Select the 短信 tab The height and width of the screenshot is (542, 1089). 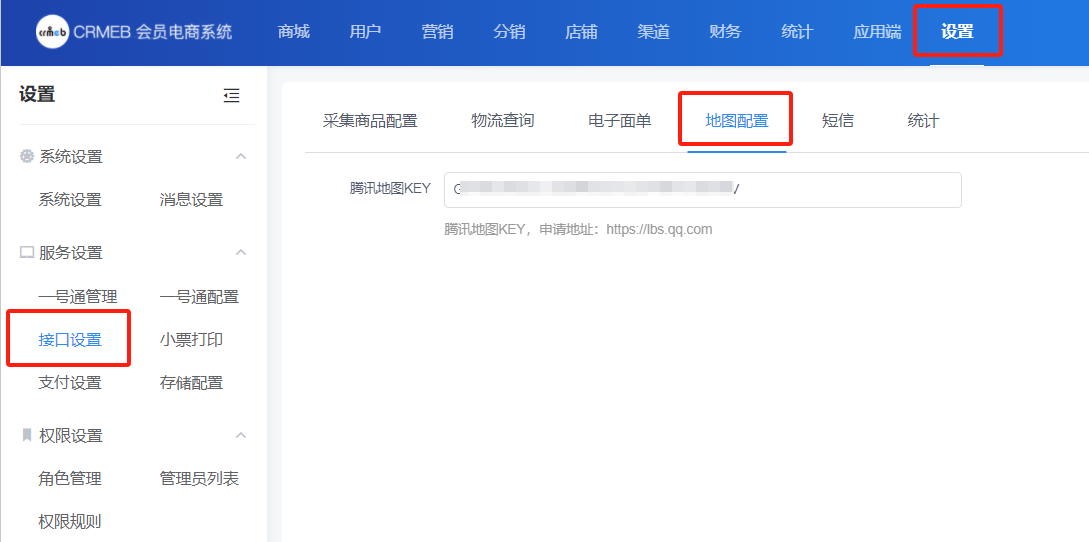(x=837, y=121)
